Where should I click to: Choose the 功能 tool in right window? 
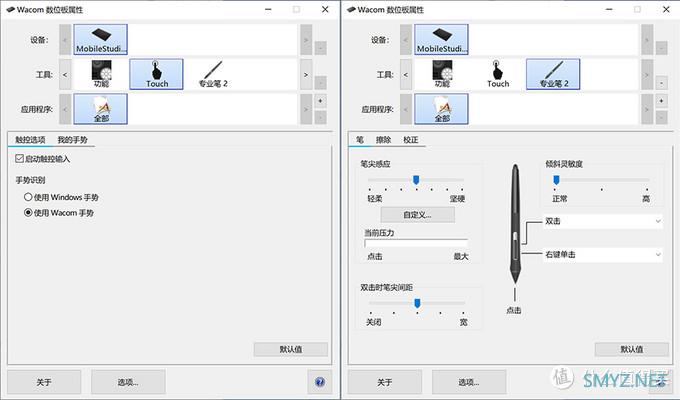click(442, 74)
